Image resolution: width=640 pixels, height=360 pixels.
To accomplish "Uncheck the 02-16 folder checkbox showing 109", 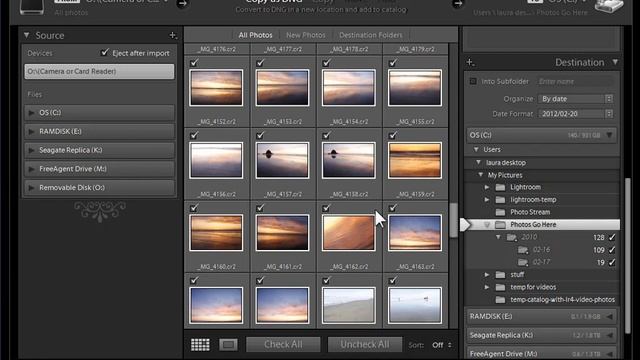I will (x=612, y=250).
